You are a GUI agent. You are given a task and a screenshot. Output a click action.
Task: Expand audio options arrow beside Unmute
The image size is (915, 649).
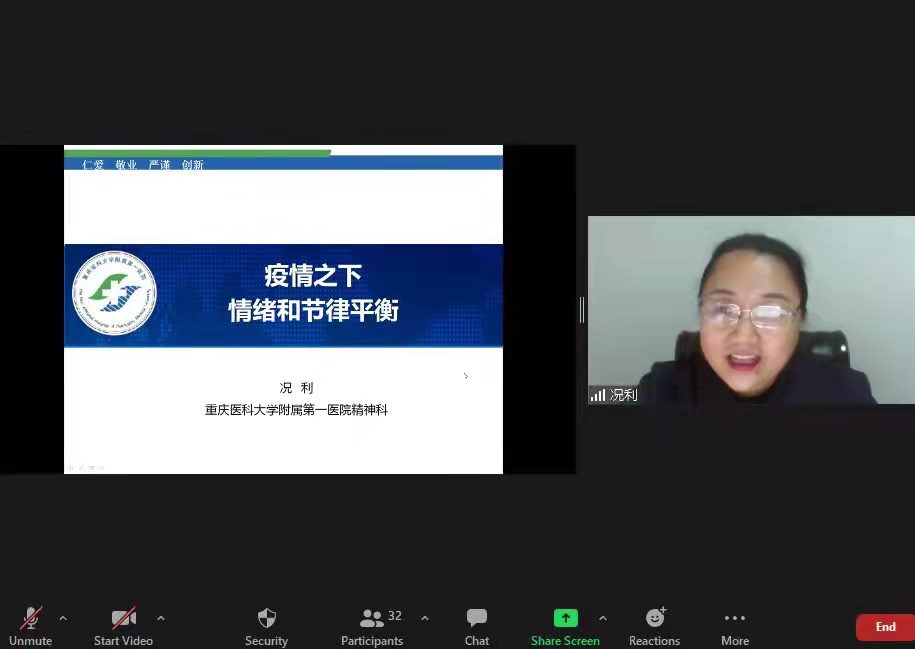63,618
